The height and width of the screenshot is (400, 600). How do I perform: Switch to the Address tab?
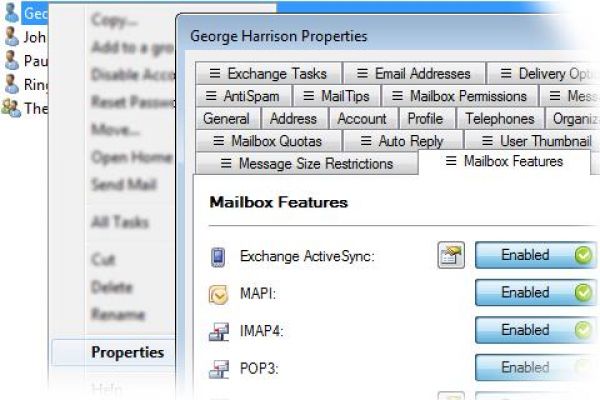tap(294, 119)
